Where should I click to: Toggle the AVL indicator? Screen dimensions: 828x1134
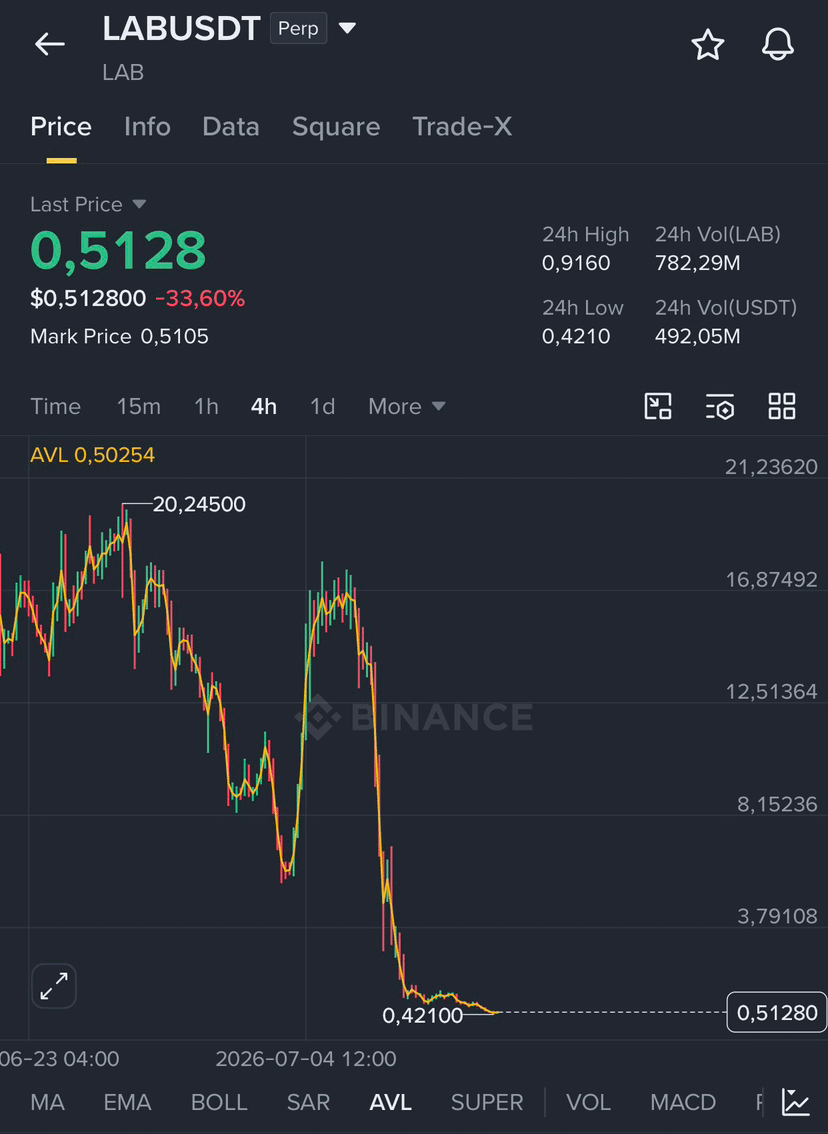(390, 1102)
